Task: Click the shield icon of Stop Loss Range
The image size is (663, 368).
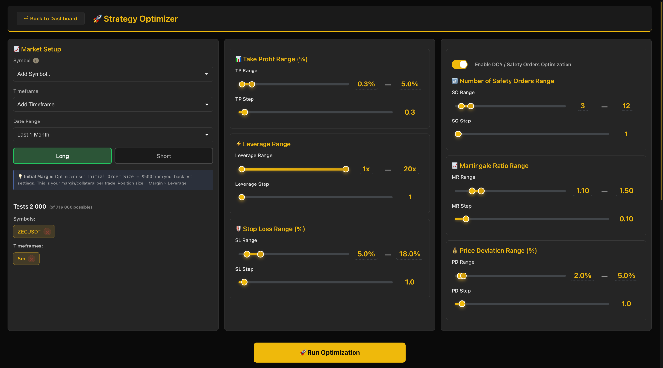Action: point(238,229)
